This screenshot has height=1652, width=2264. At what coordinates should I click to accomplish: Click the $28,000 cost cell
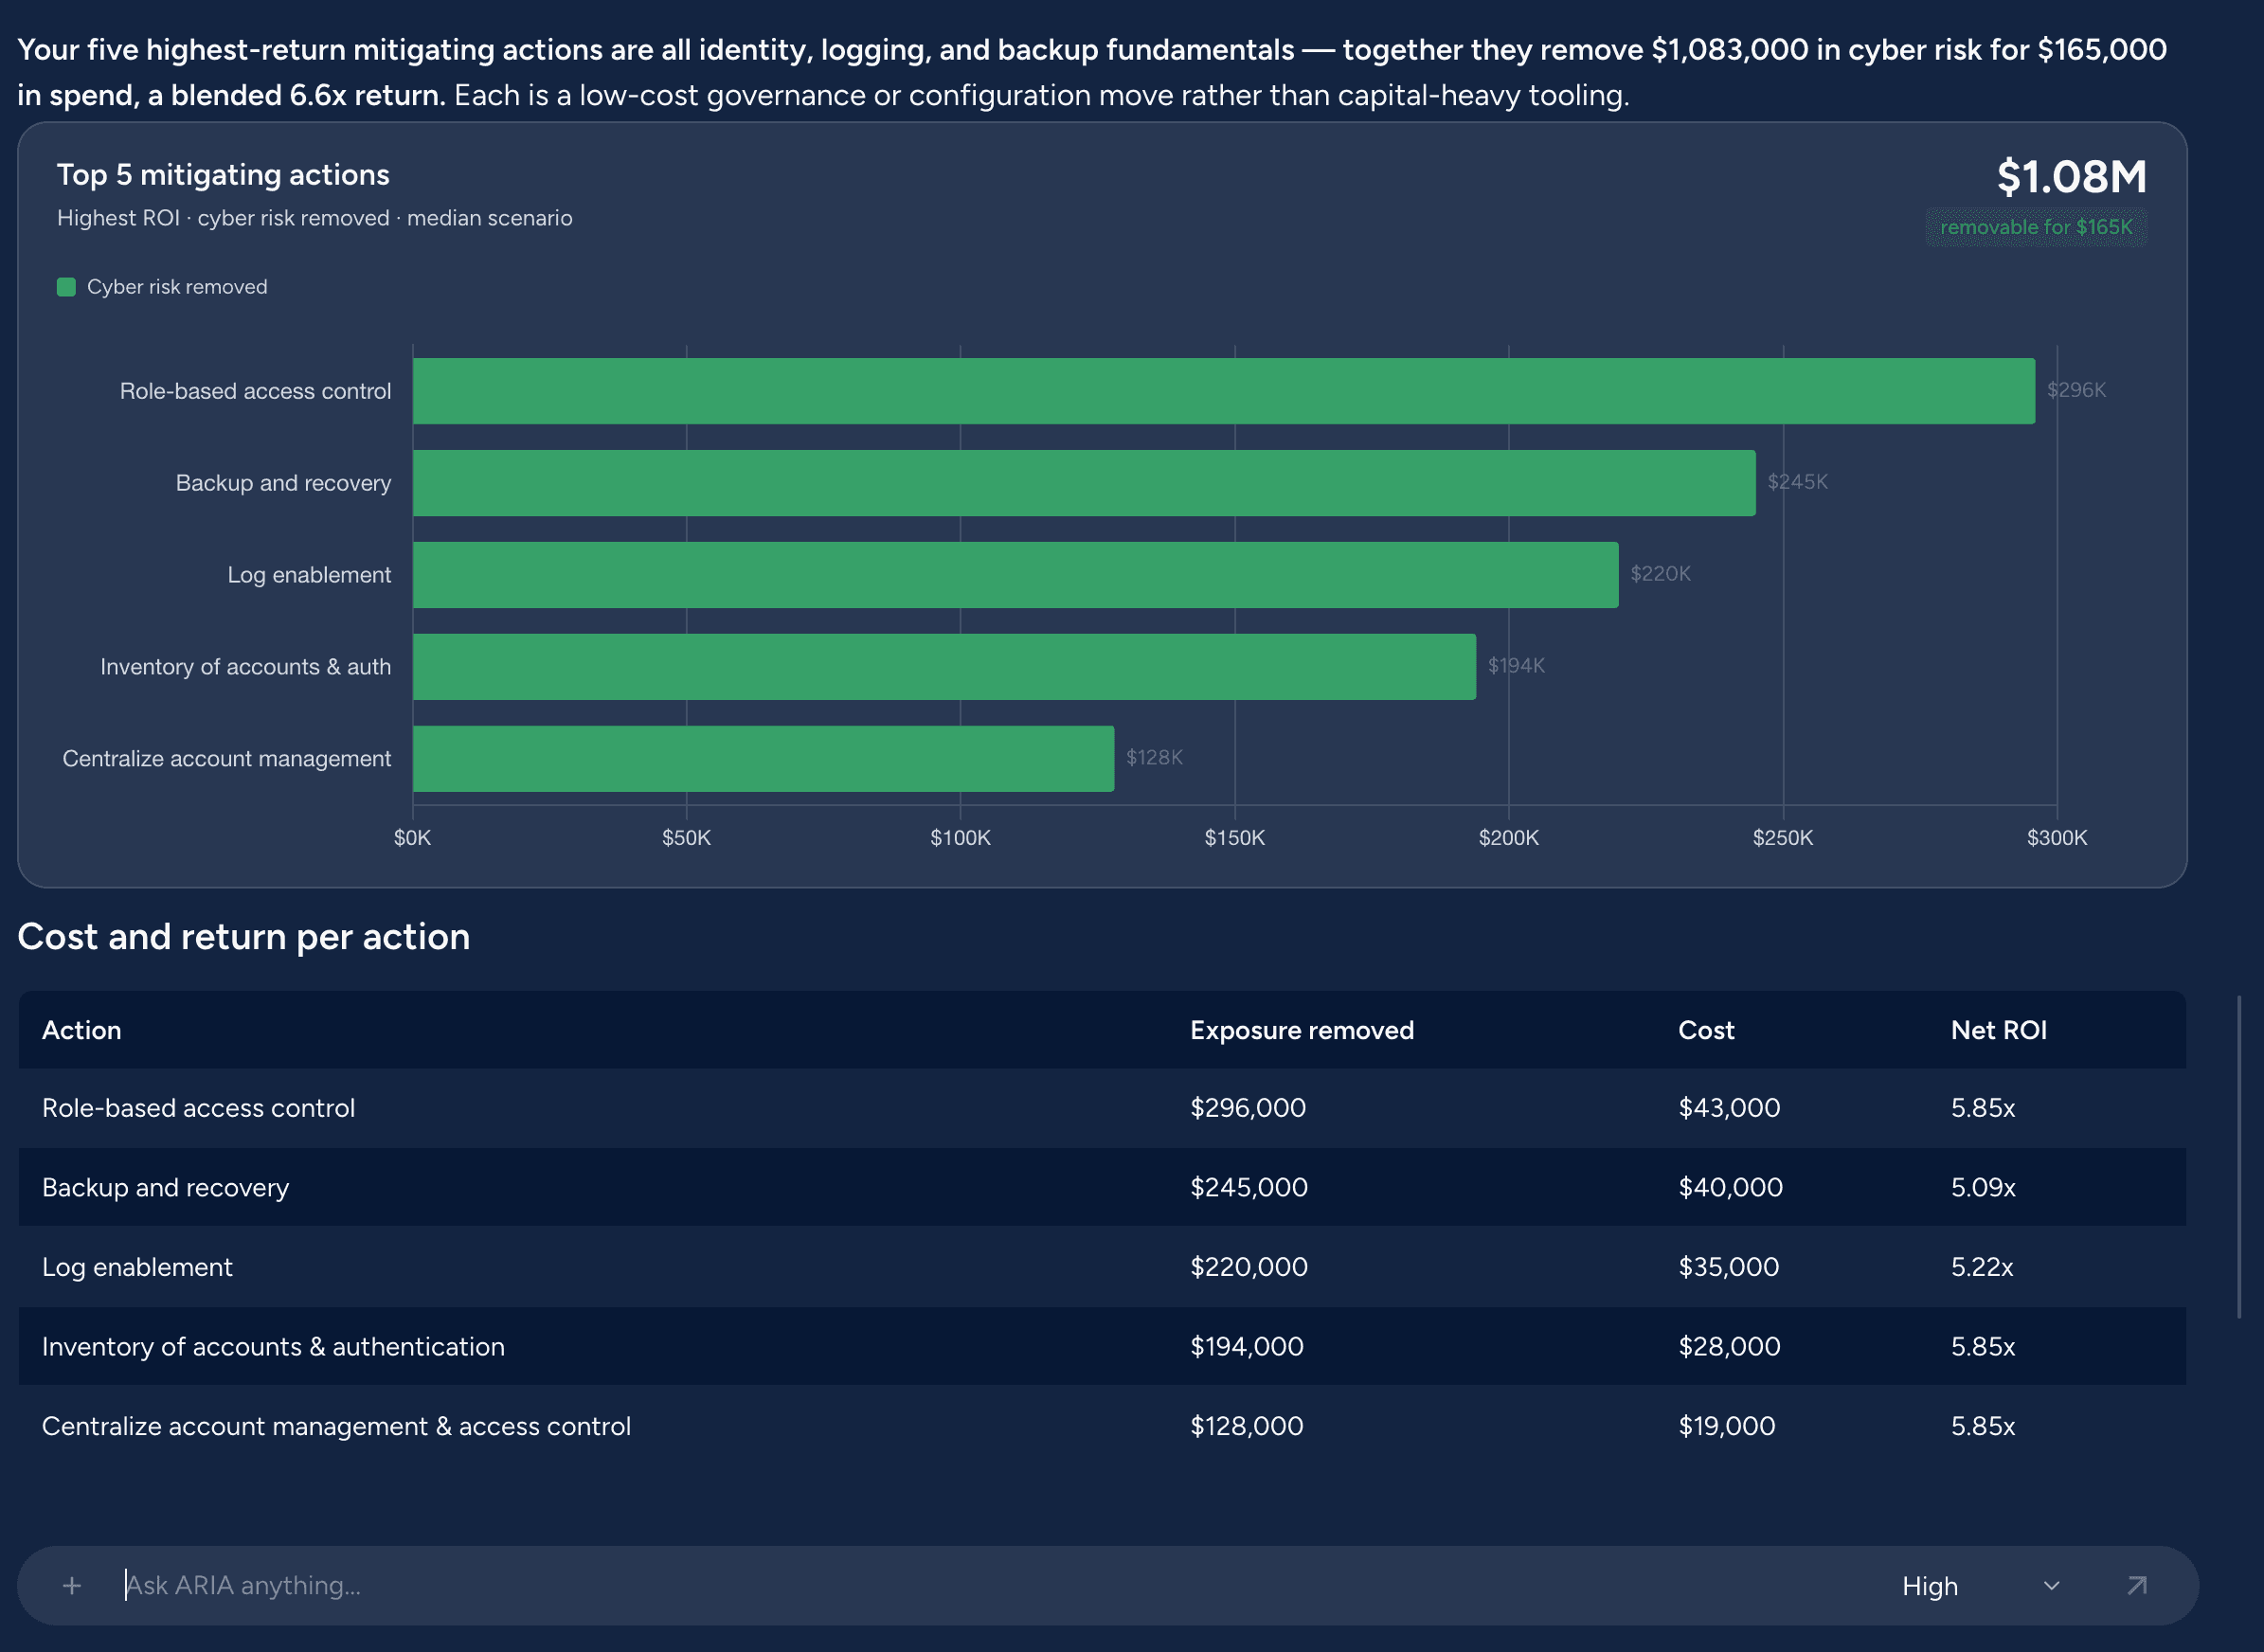tap(1729, 1347)
